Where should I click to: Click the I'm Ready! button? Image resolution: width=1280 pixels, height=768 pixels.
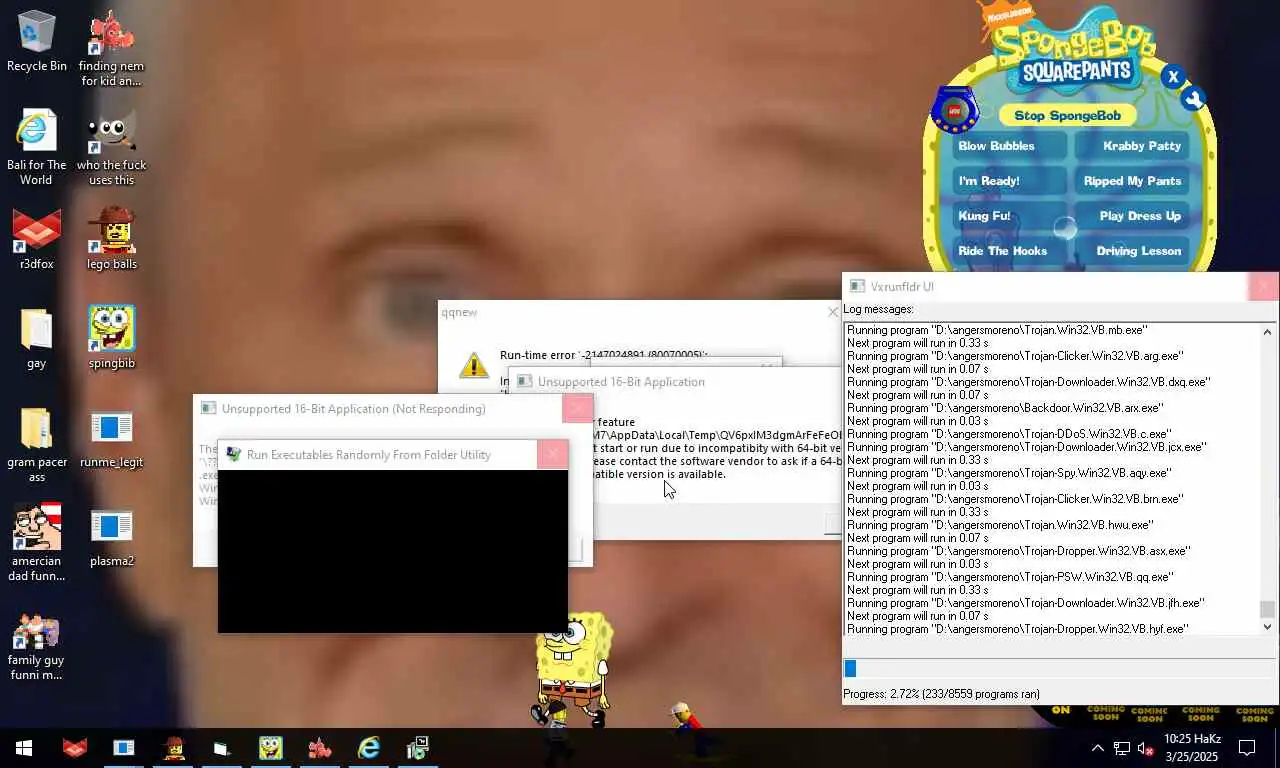[1010, 181]
